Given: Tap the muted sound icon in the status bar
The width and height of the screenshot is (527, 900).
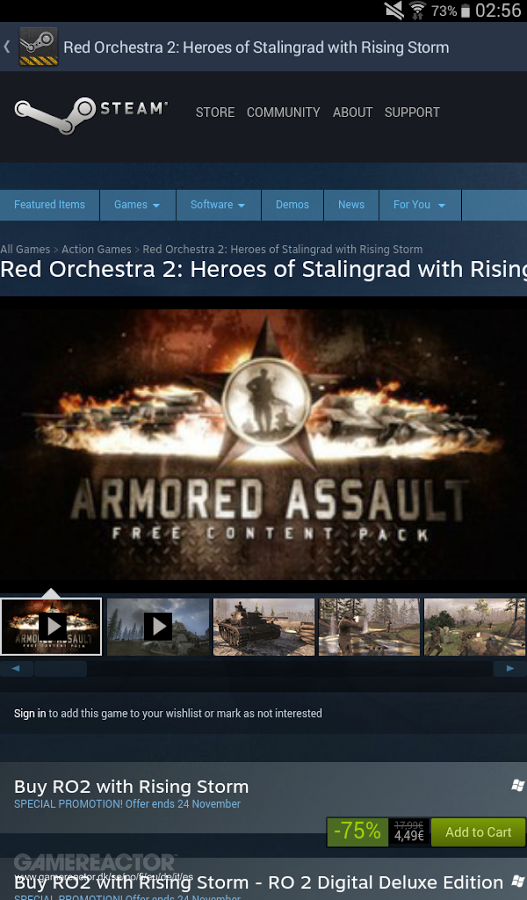Looking at the screenshot, I should tap(394, 10).
